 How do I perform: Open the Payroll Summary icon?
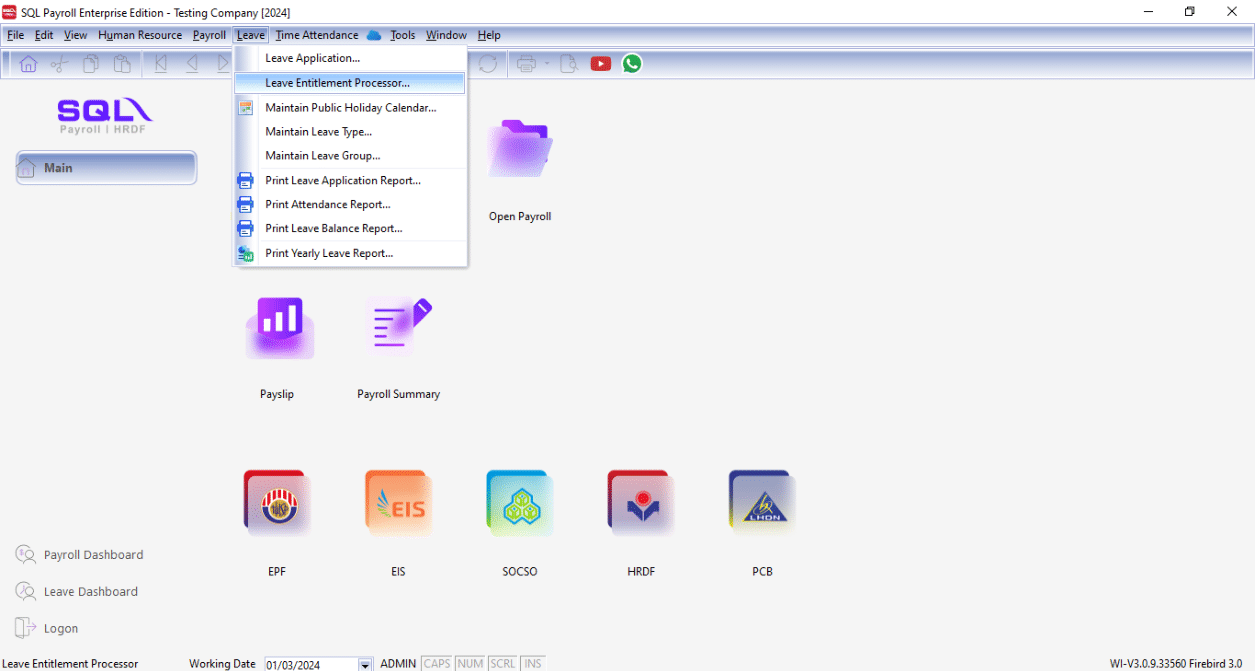point(398,327)
